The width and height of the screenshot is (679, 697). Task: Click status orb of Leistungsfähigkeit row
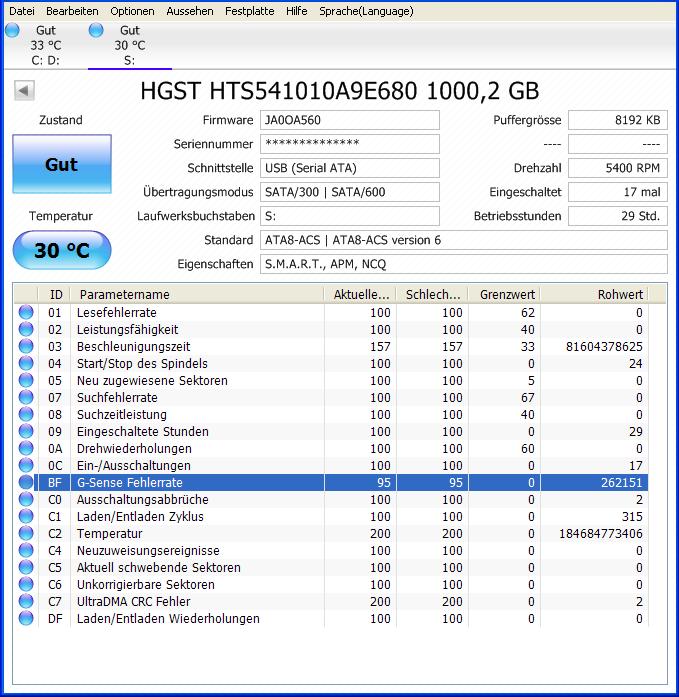[26, 329]
